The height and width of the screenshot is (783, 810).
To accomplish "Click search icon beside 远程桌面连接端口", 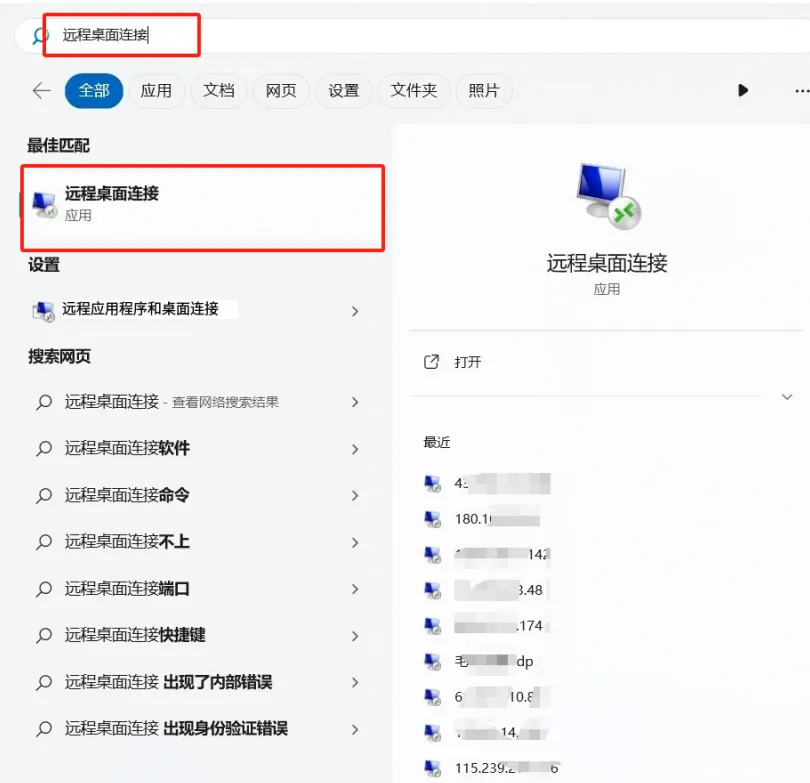I will (44, 588).
